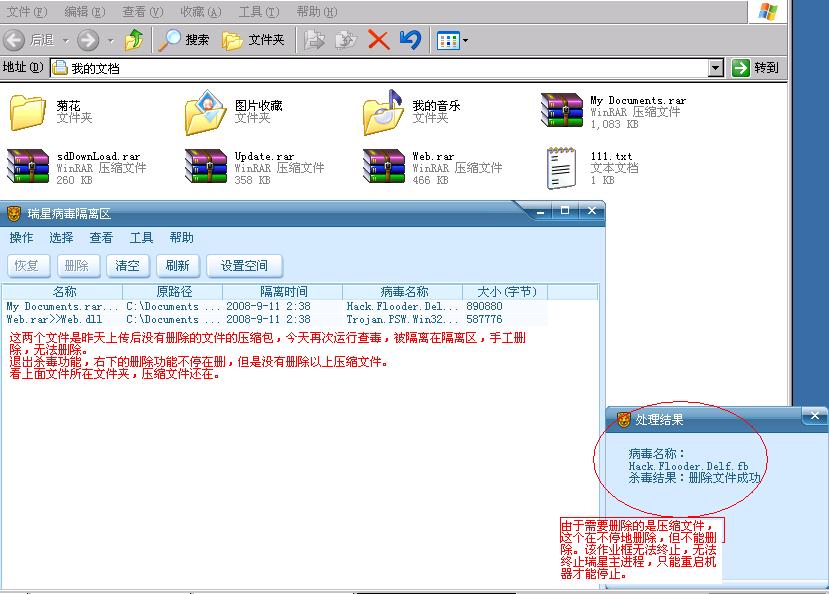Click the Go (转到) button
The height and width of the screenshot is (594, 829).
pos(756,68)
